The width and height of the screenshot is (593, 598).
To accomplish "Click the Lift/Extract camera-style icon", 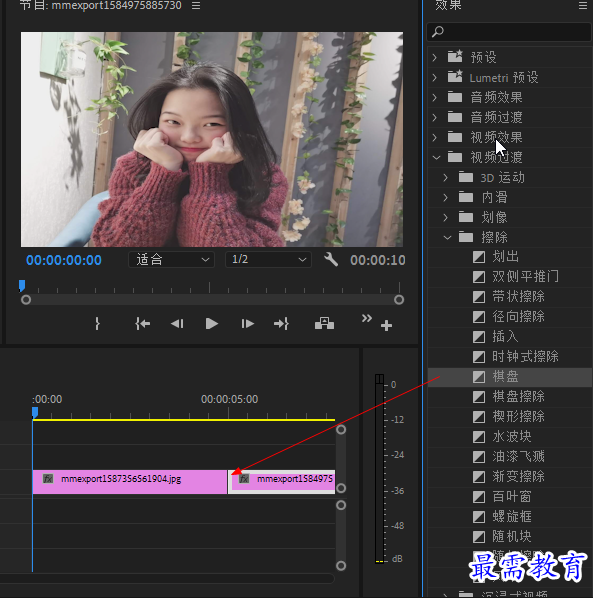I will tap(324, 323).
